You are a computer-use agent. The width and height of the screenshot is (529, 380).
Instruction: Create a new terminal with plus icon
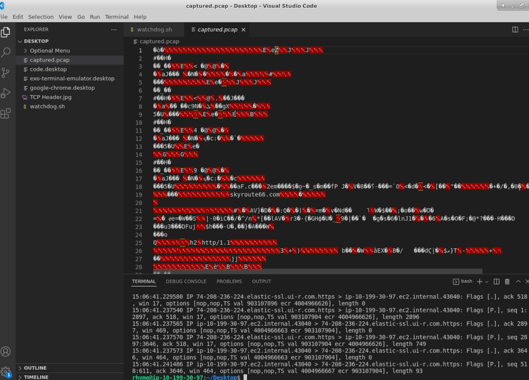point(479,281)
